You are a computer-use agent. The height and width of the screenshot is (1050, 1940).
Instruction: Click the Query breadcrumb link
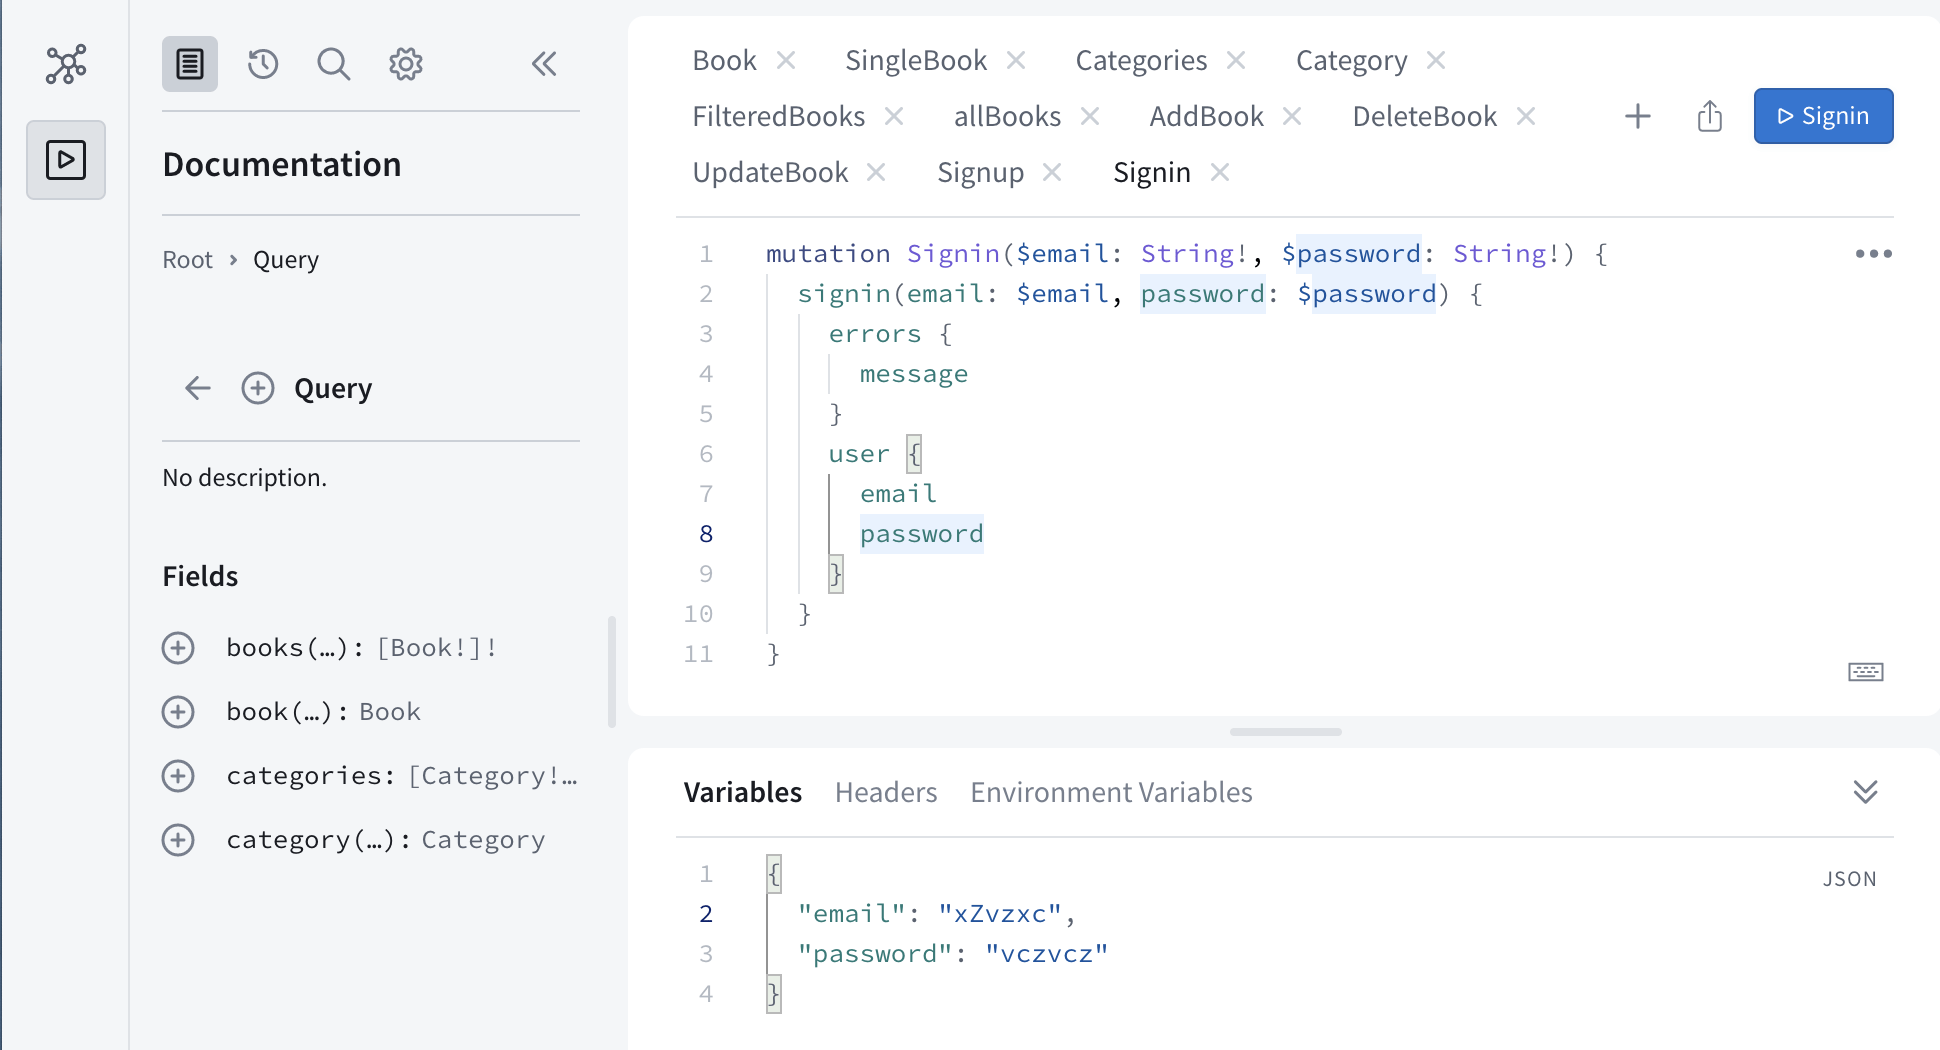click(x=286, y=260)
